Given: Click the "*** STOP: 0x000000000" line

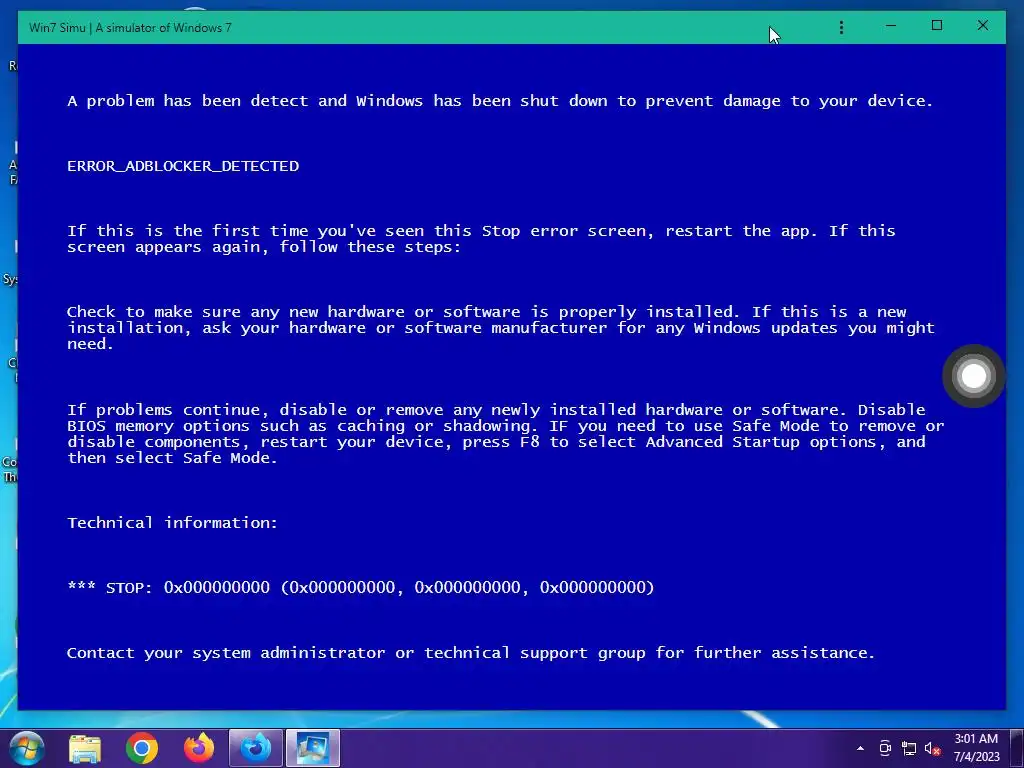Looking at the screenshot, I should [360, 587].
